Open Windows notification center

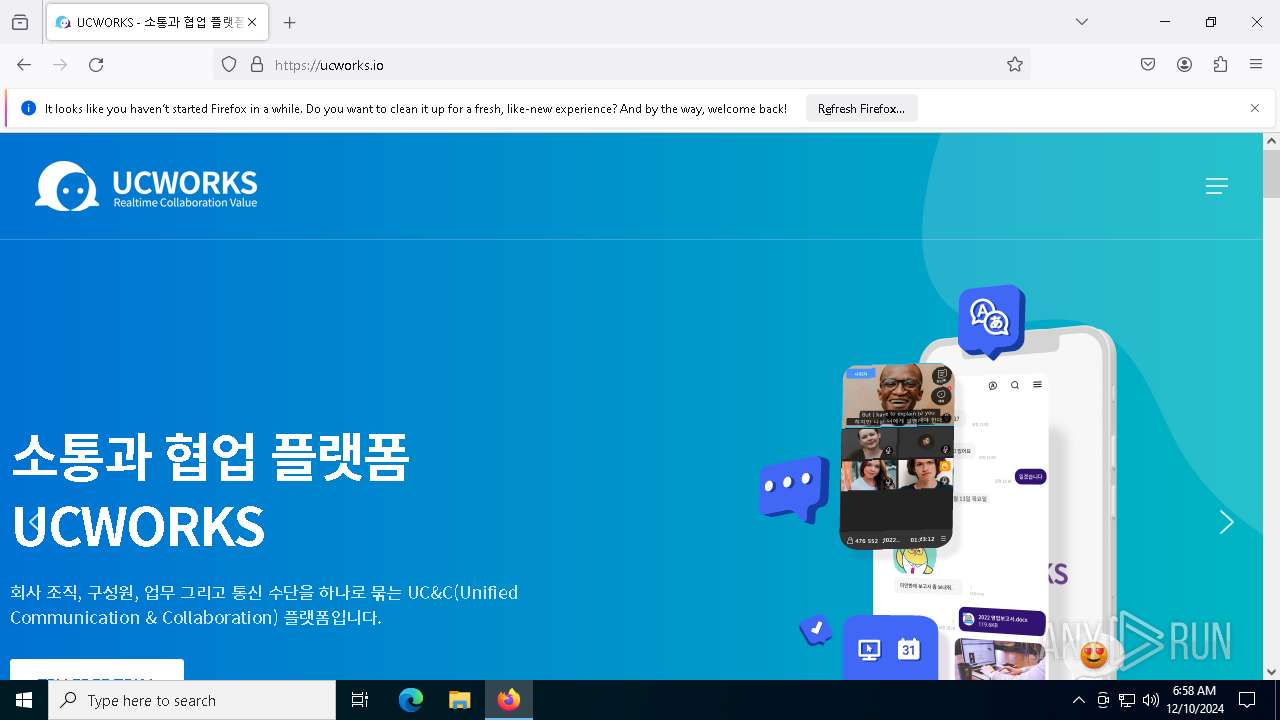(1247, 700)
